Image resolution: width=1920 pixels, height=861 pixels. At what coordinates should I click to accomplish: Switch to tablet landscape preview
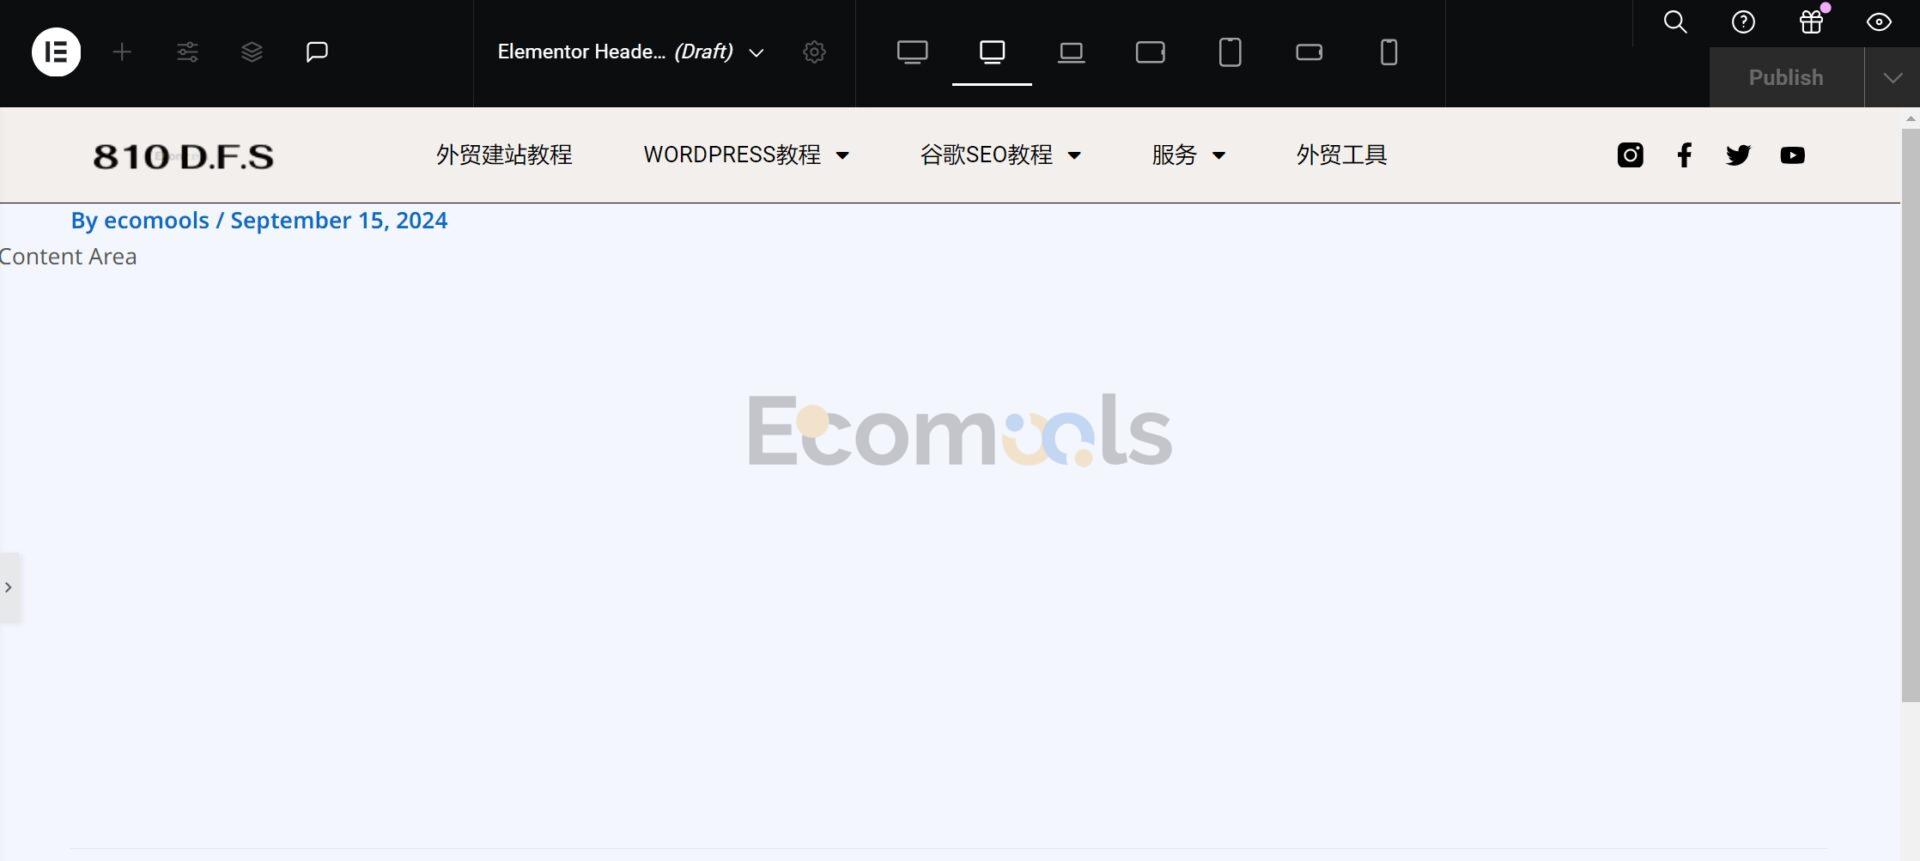tap(1151, 52)
